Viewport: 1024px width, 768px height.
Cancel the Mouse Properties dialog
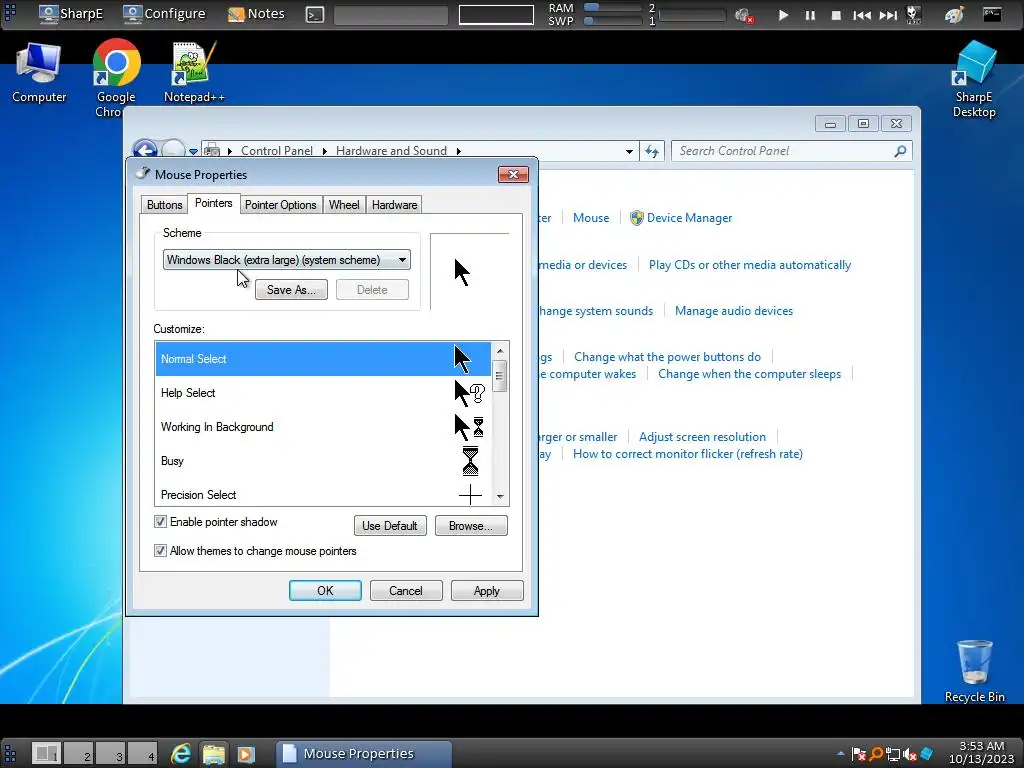pyautogui.click(x=406, y=590)
